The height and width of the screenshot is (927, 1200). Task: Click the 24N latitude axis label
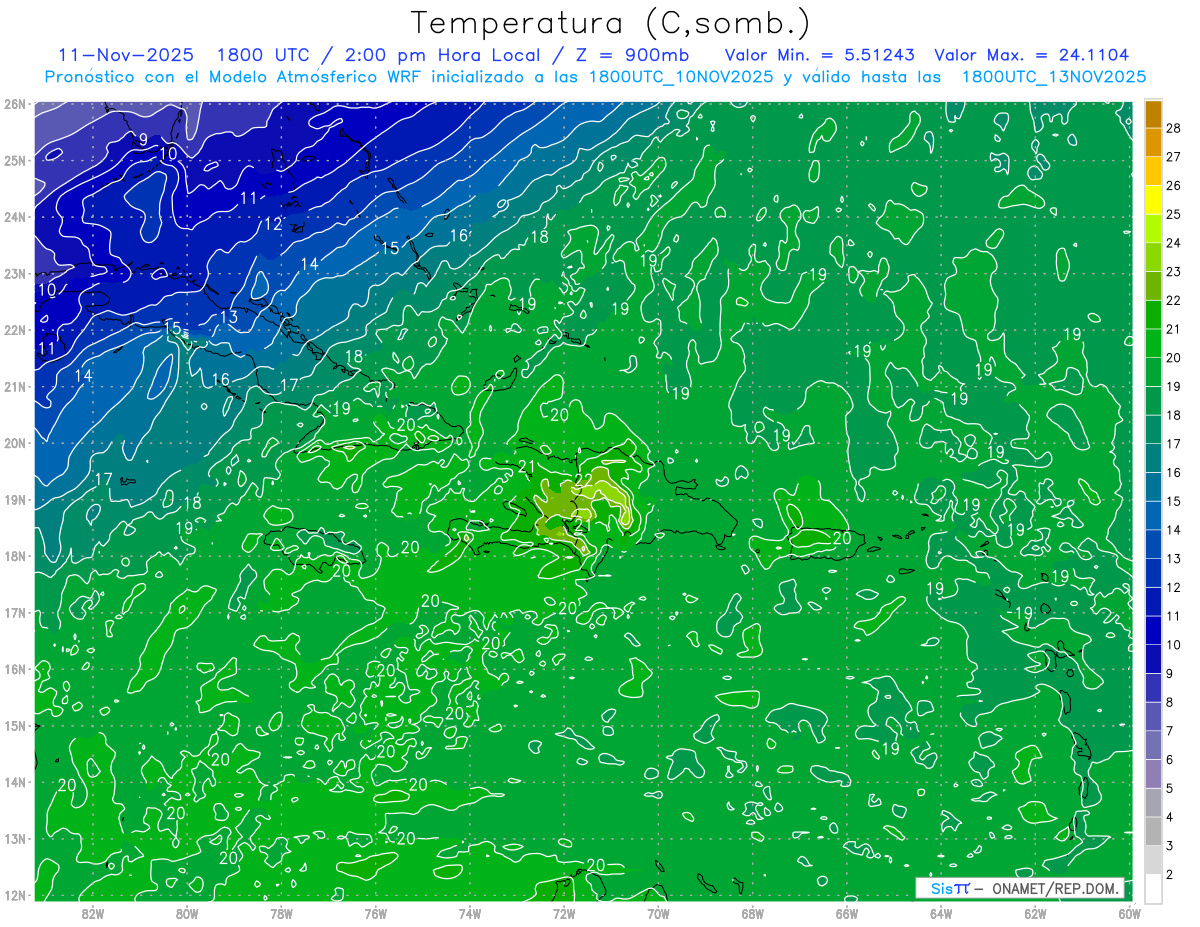coord(15,217)
